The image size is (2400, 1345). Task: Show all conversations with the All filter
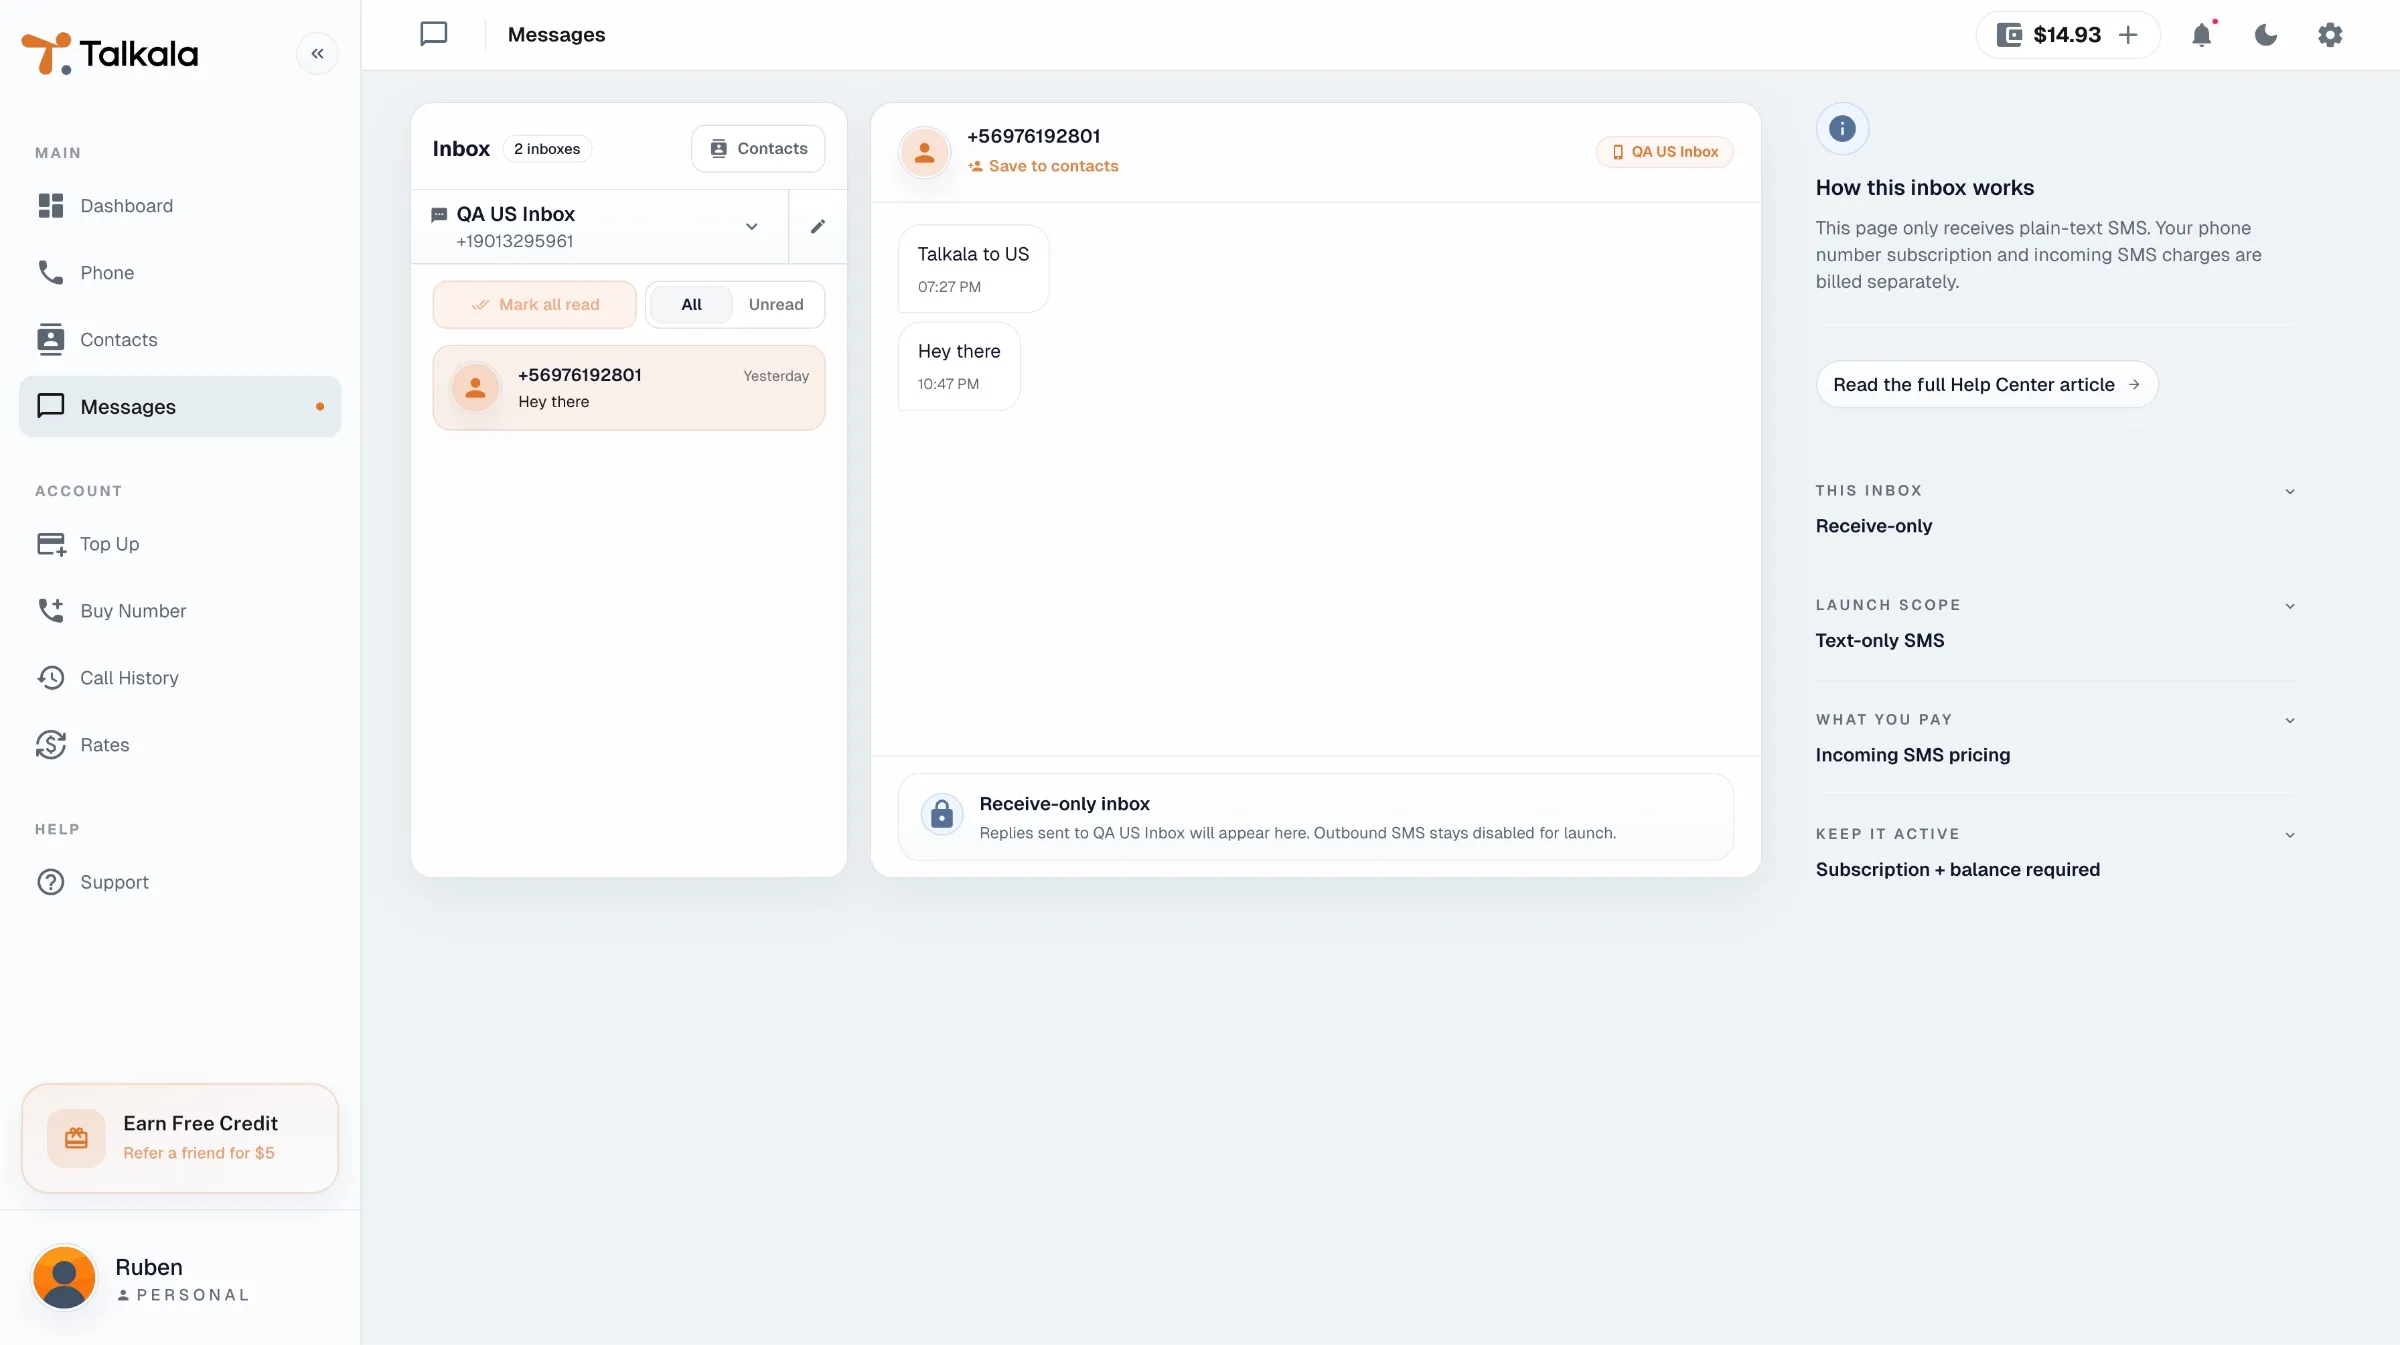click(x=692, y=305)
